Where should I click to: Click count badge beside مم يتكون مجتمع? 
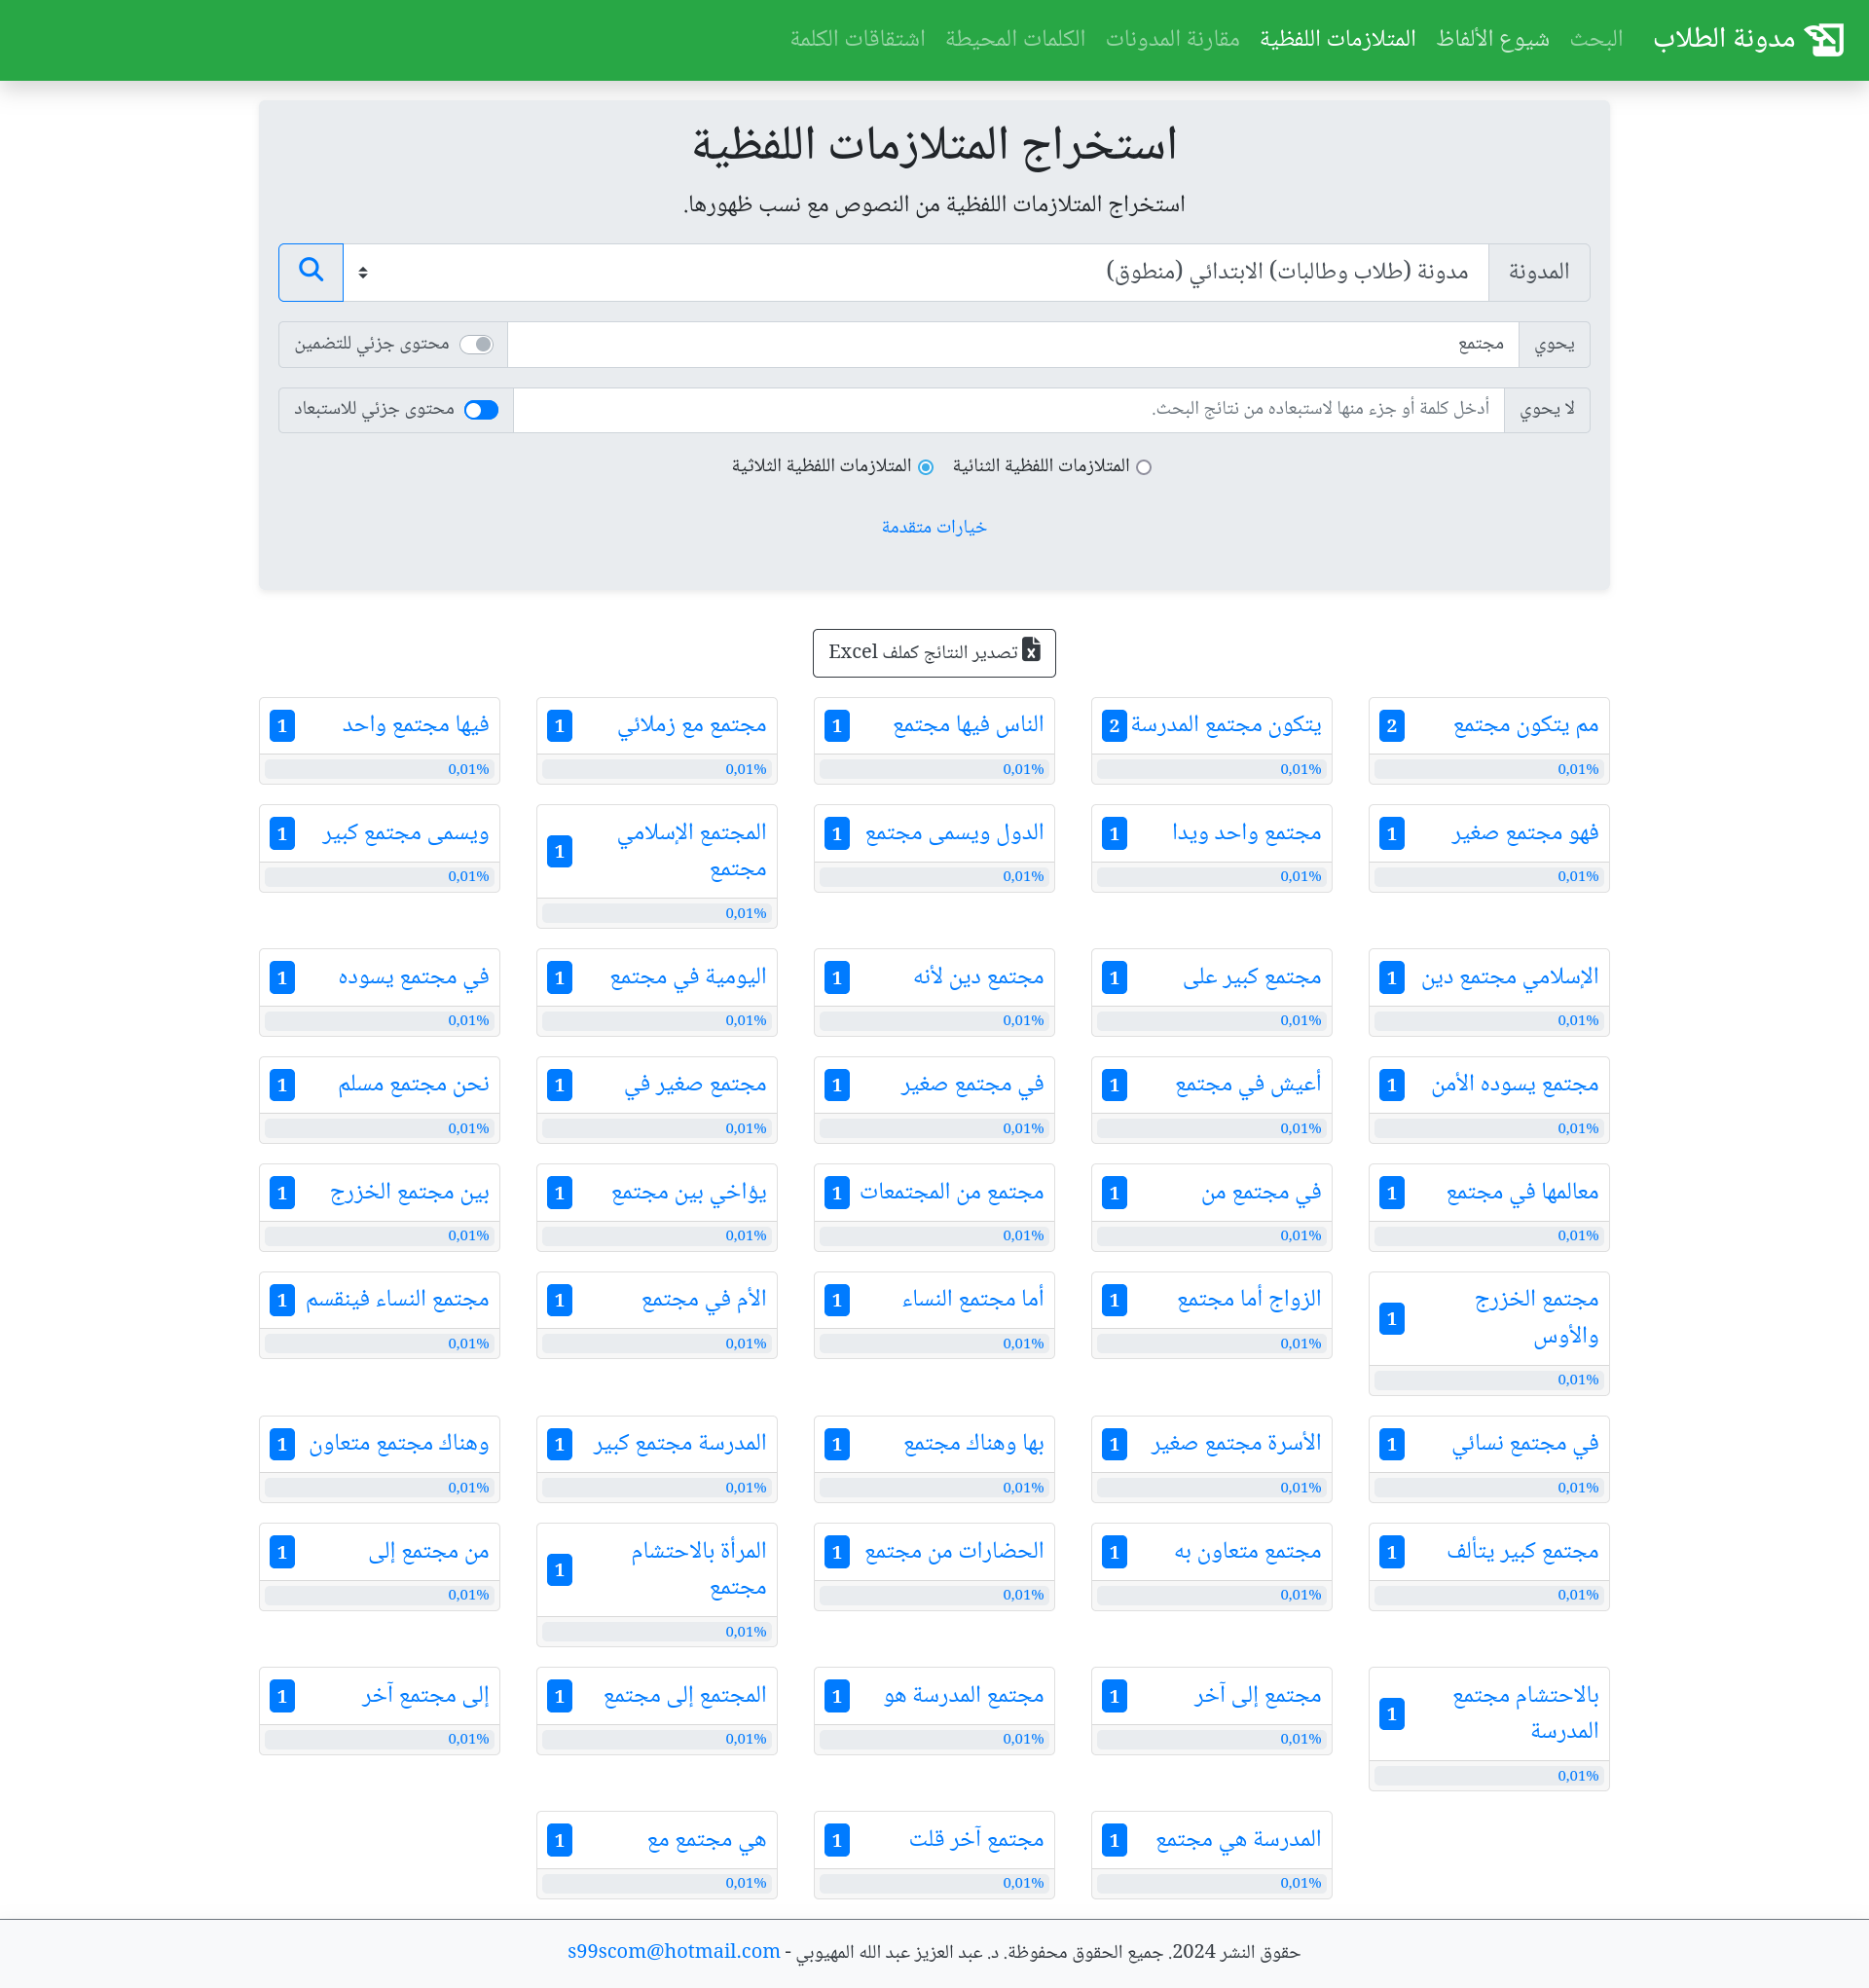(x=1391, y=726)
